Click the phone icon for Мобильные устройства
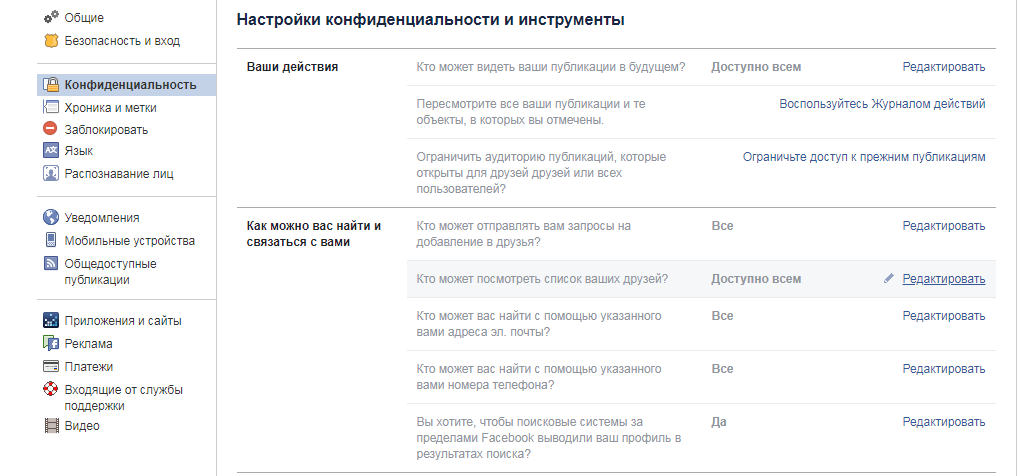This screenshot has width=1021, height=476. click(x=51, y=240)
